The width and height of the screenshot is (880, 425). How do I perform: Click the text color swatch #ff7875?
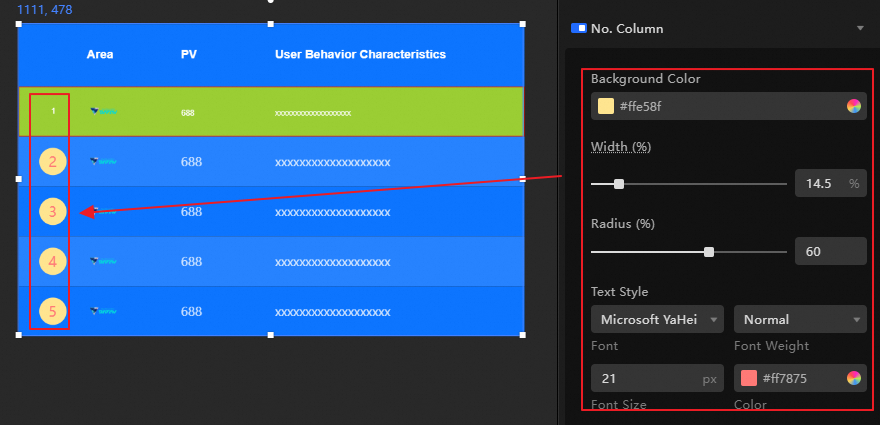pyautogui.click(x=749, y=378)
